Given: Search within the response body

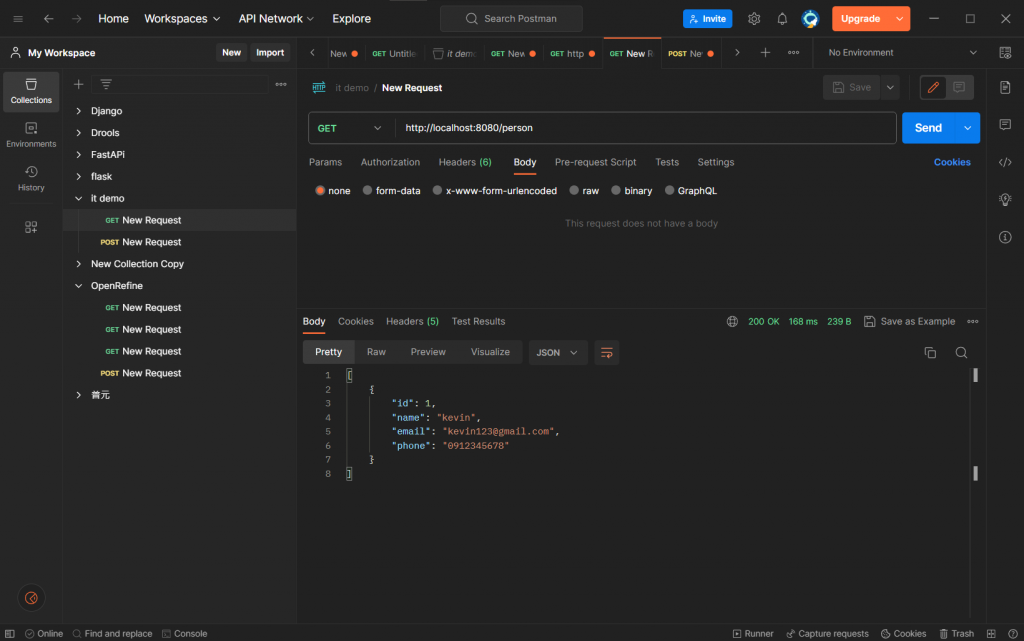Looking at the screenshot, I should (x=961, y=352).
